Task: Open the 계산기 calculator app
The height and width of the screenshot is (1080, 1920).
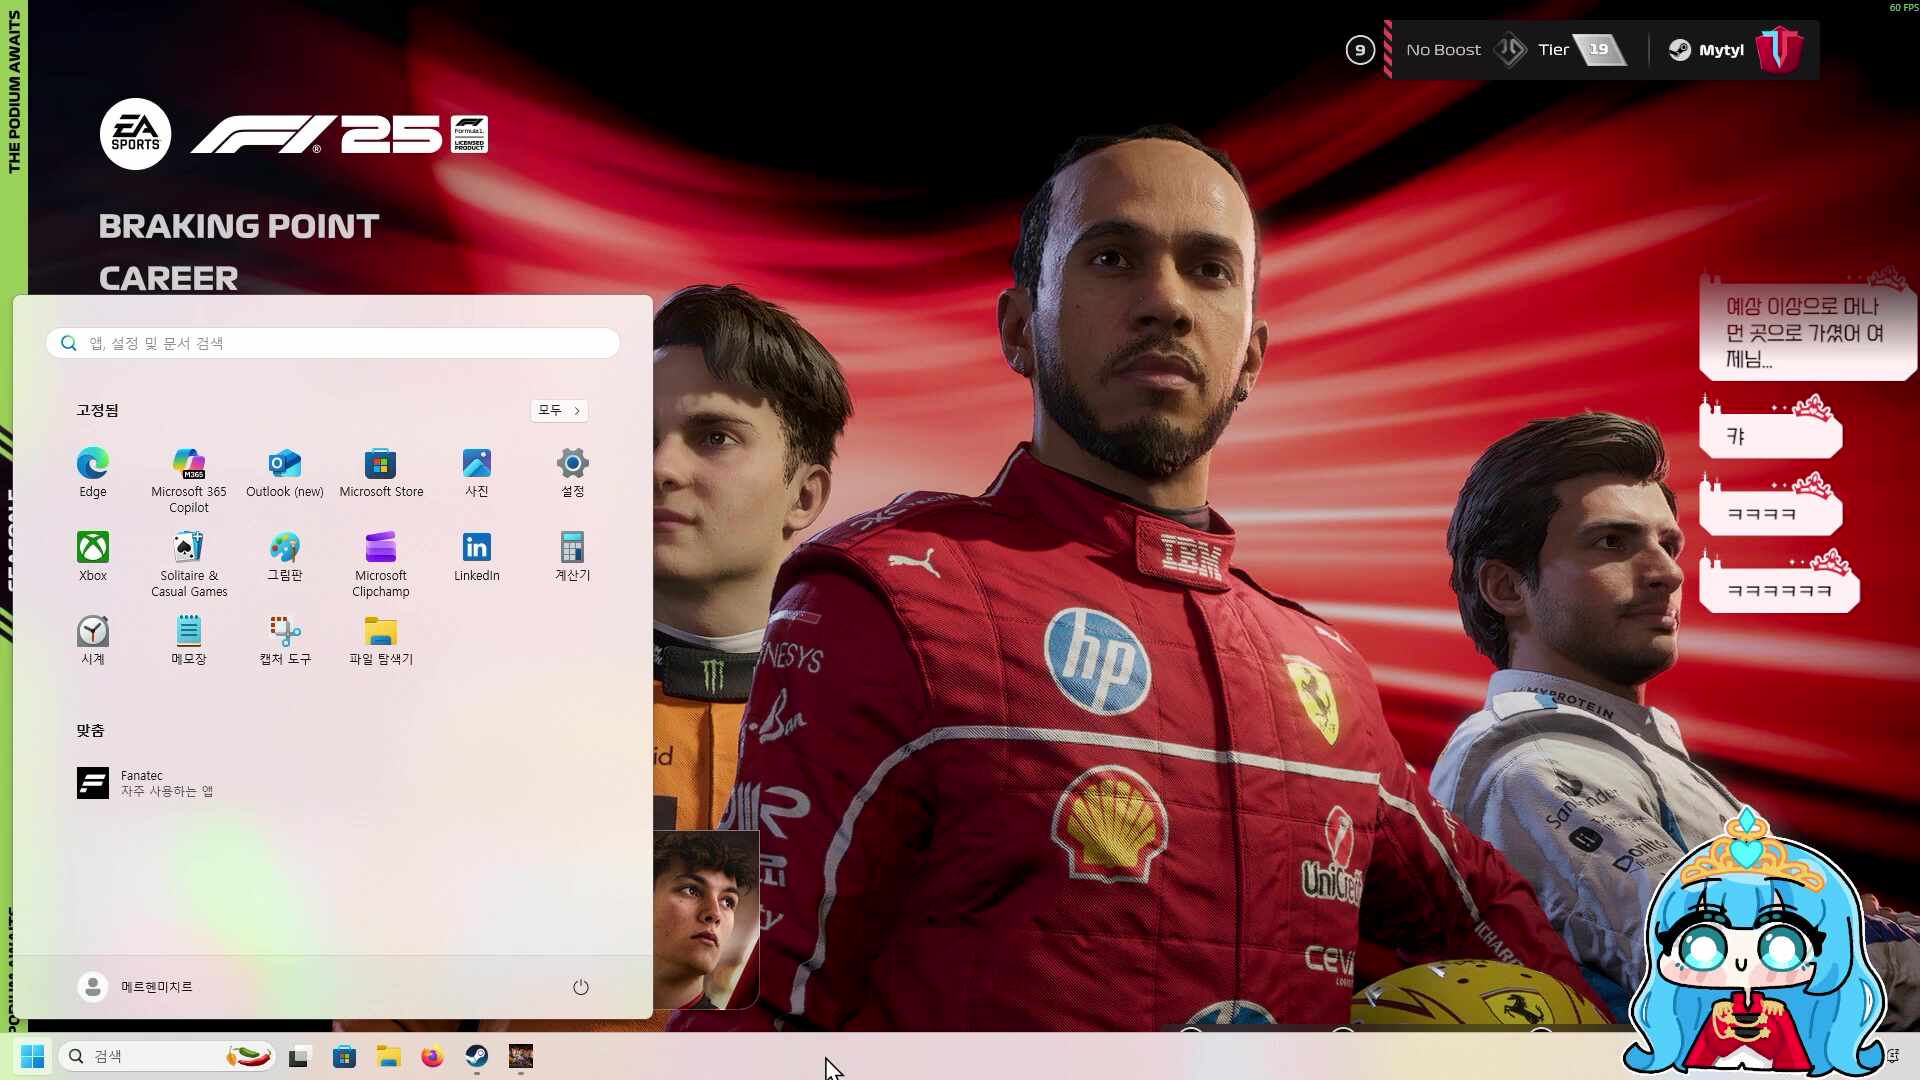Action: [573, 556]
